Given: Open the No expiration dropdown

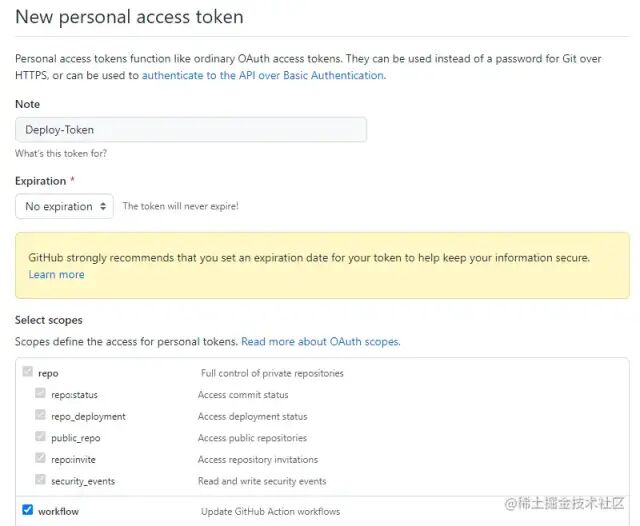Looking at the screenshot, I should [64, 206].
